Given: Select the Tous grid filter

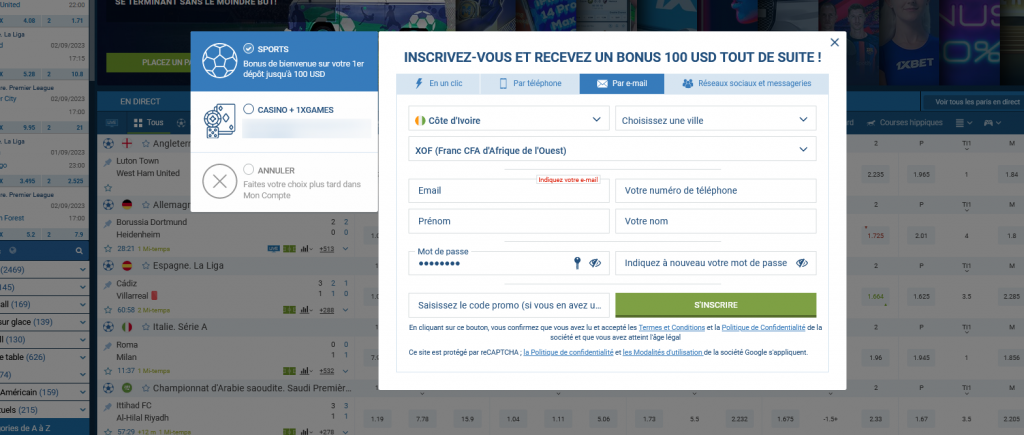Looking at the screenshot, I should (x=148, y=122).
